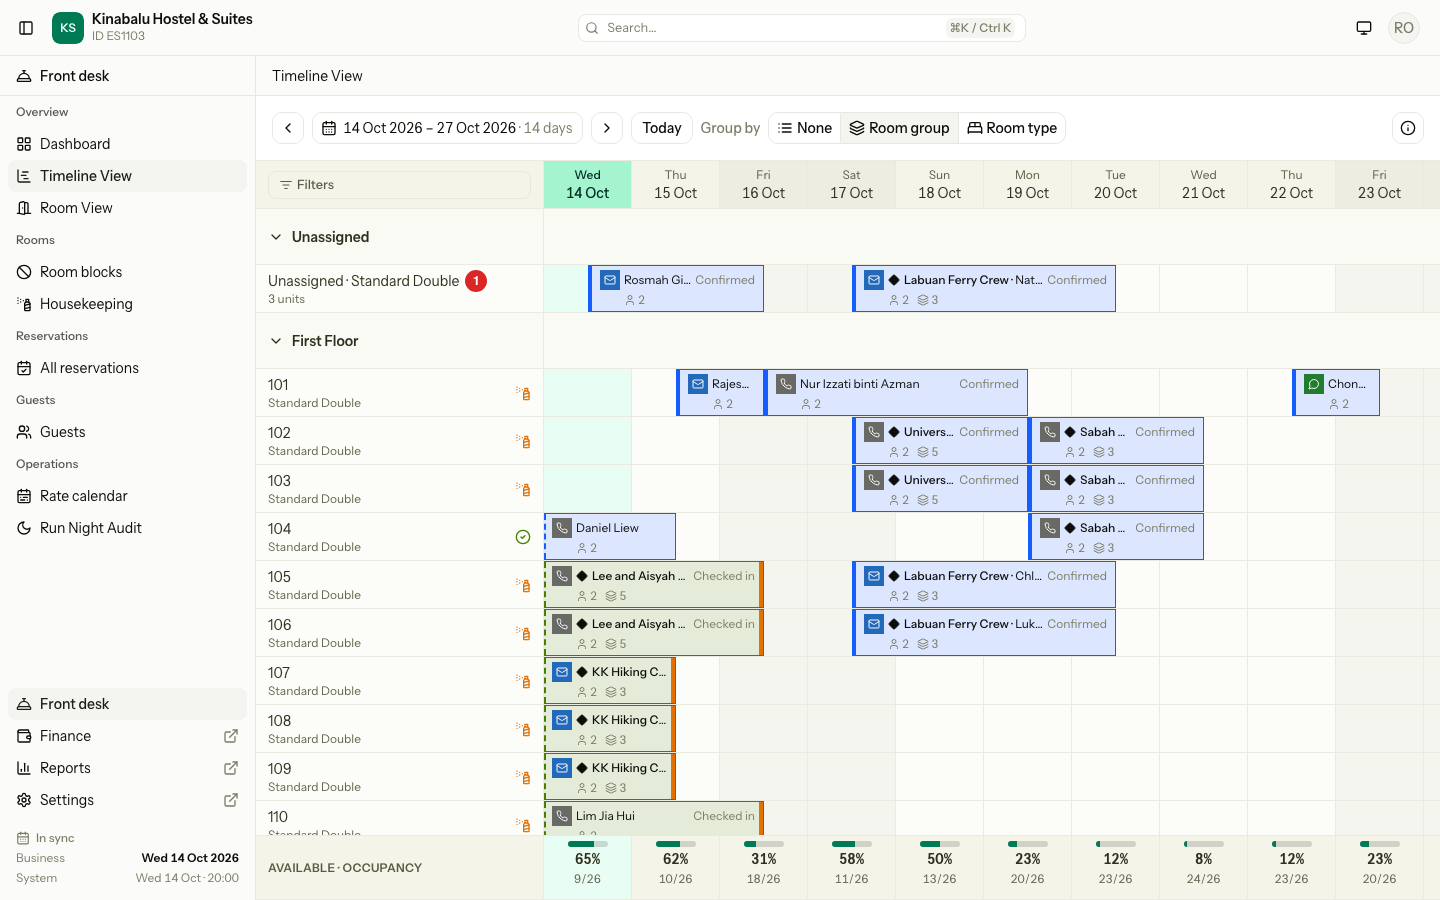Open the Chon... booking on 22 Oct
The height and width of the screenshot is (900, 1440).
coord(1336,393)
